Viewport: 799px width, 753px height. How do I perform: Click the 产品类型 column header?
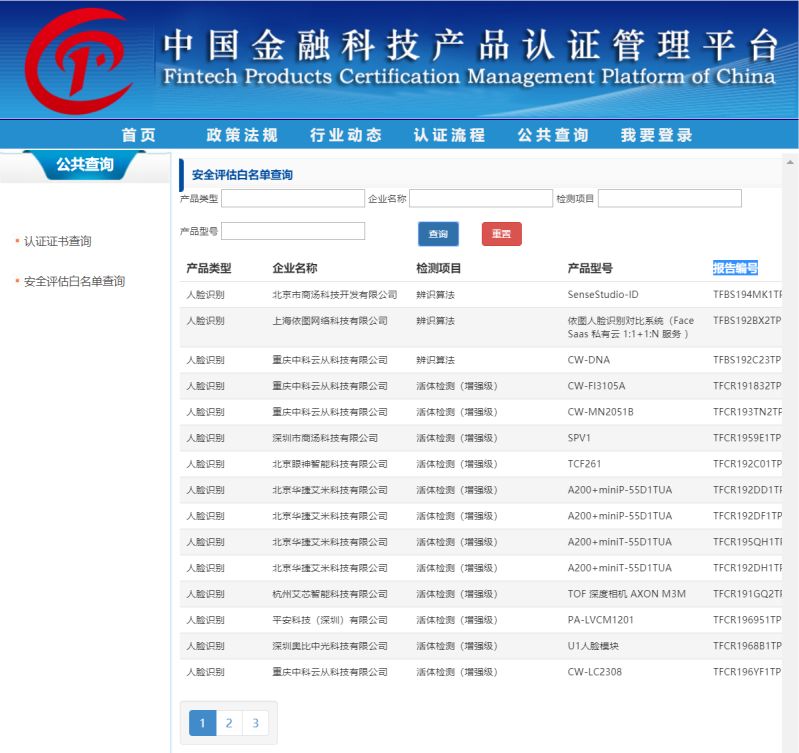coord(209,268)
